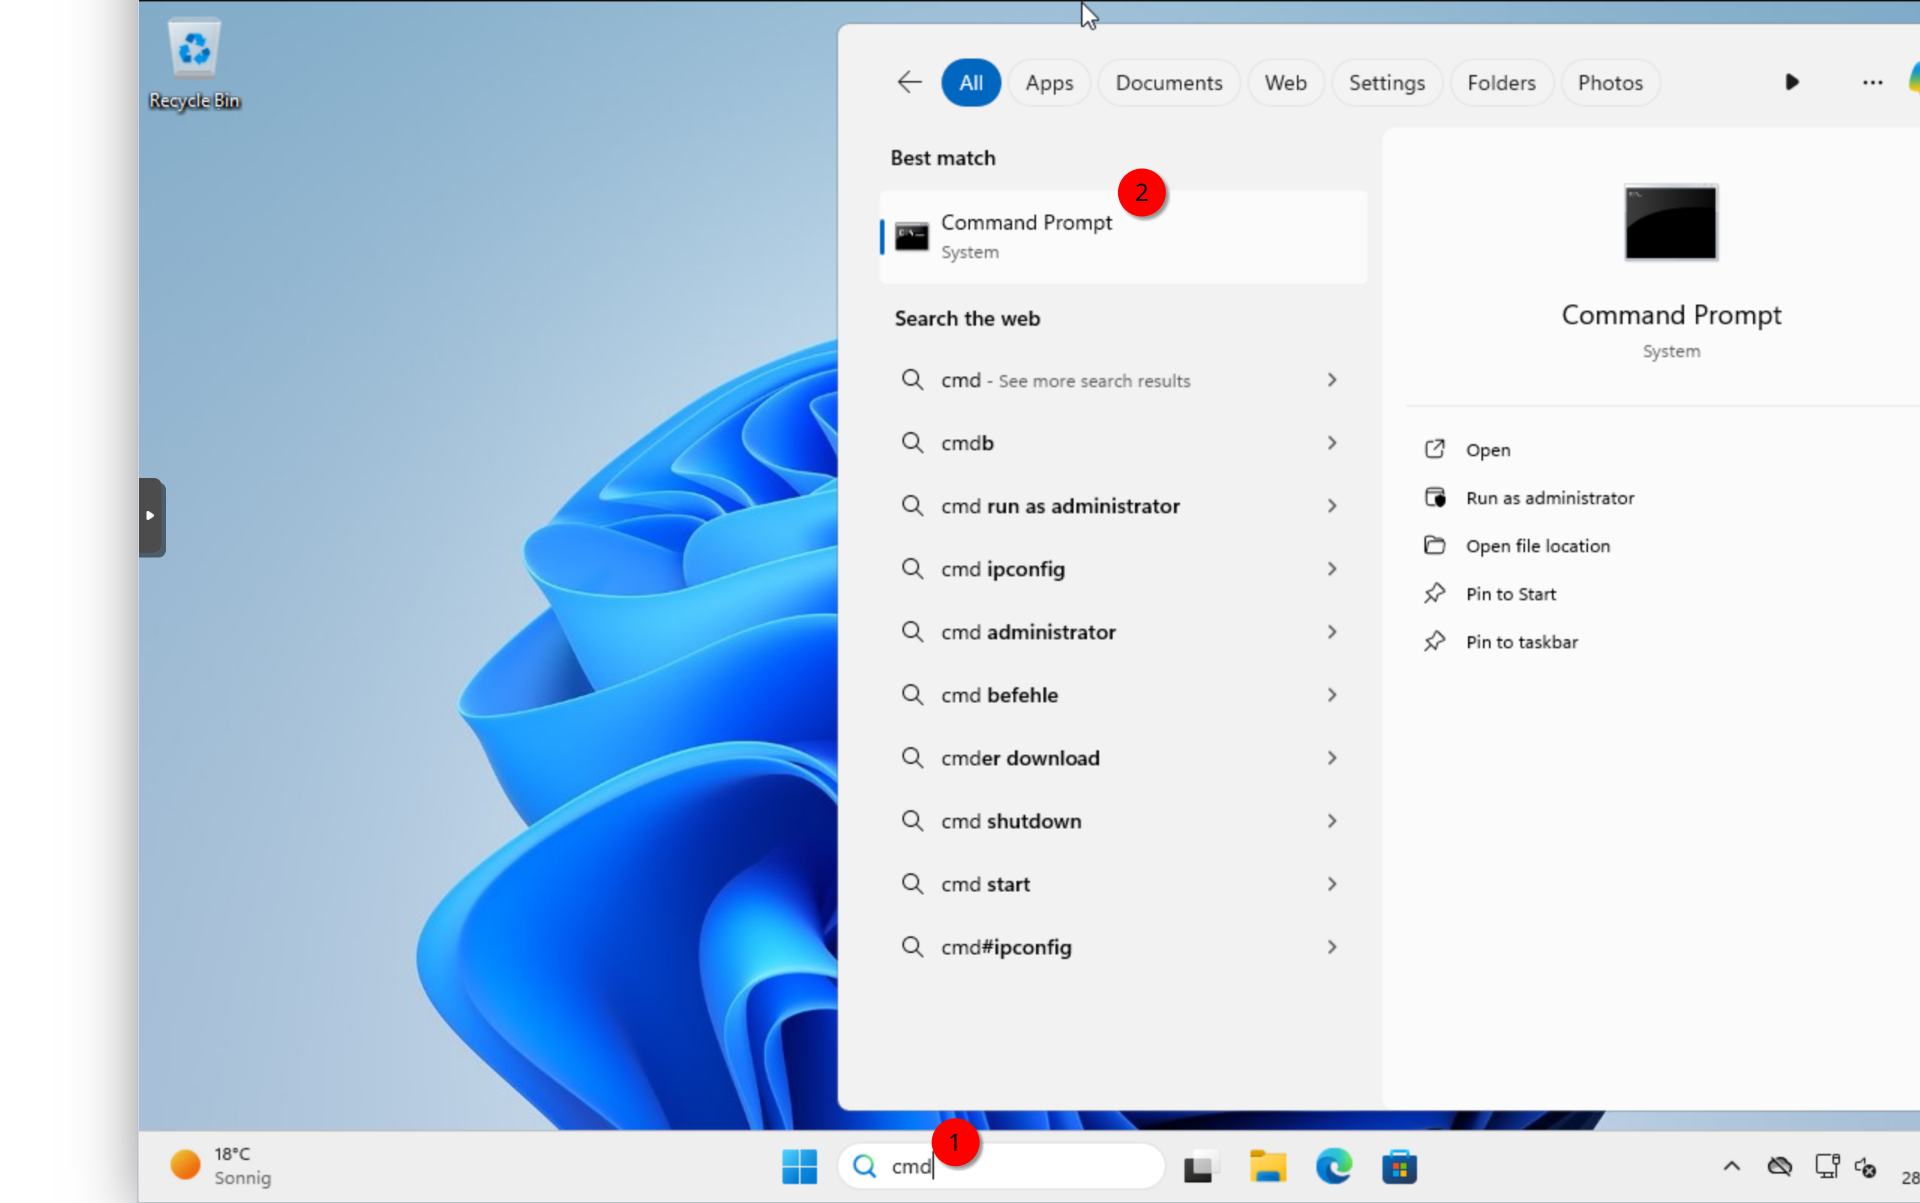Screen dimensions: 1920x1203
Task: Expand chevron for 'cmder download'
Action: (x=1332, y=758)
